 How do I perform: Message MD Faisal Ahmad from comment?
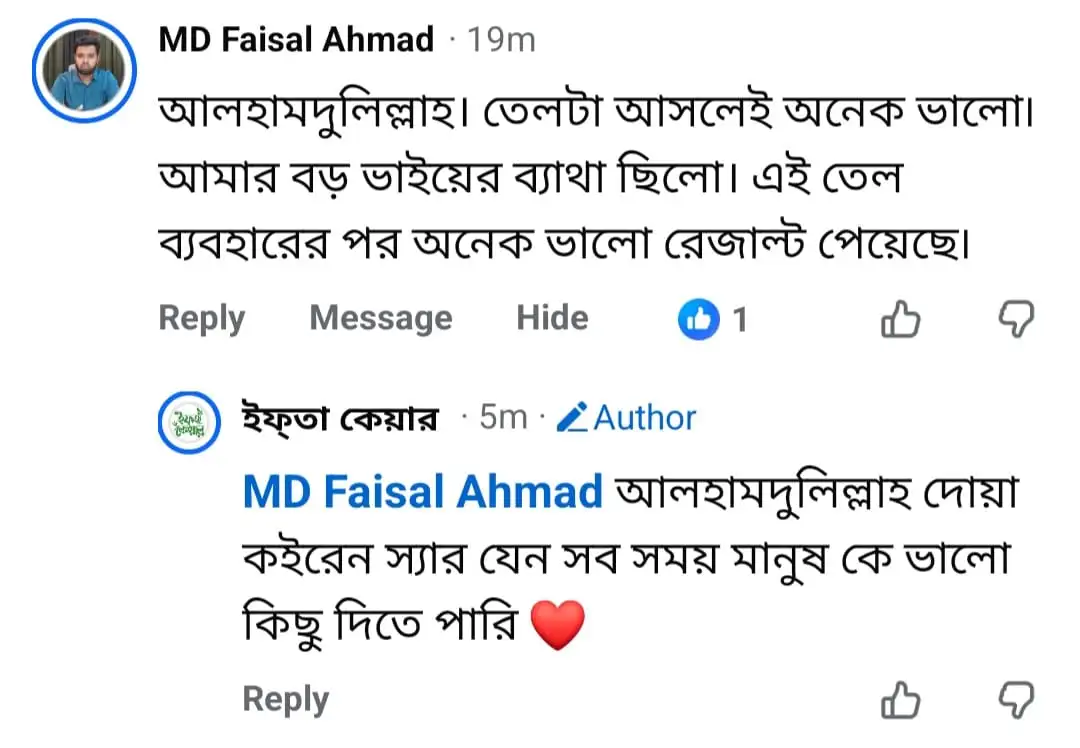[381, 319]
